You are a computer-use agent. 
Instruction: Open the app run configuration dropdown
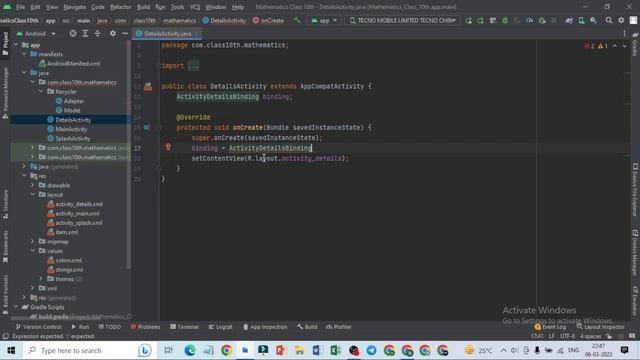point(324,20)
